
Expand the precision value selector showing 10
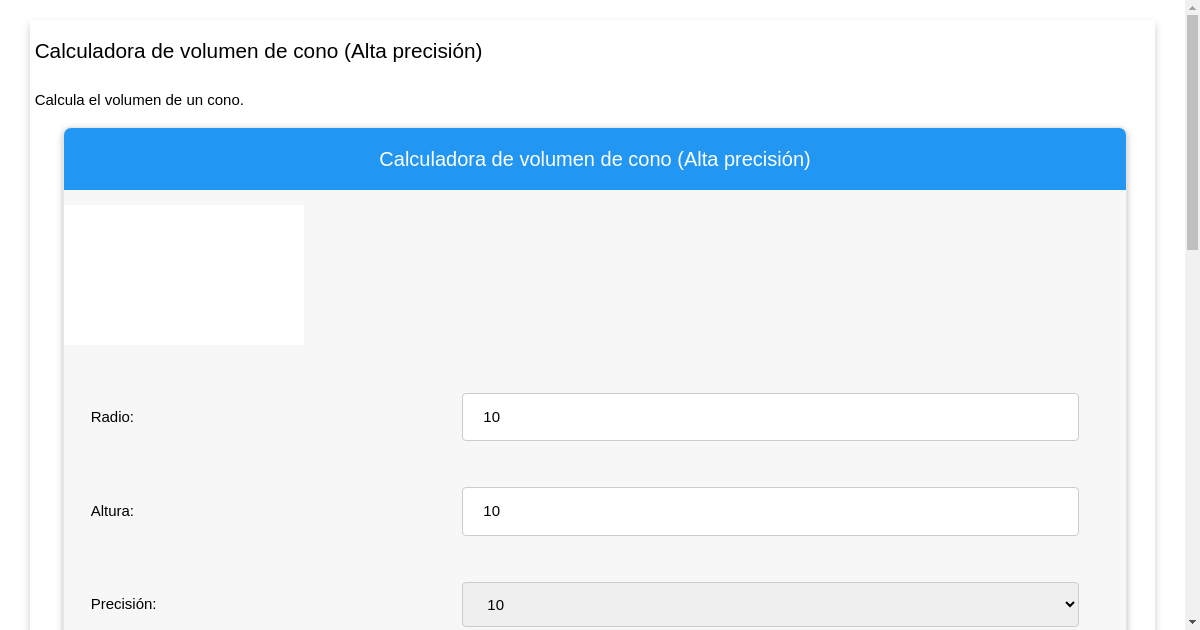click(x=770, y=604)
